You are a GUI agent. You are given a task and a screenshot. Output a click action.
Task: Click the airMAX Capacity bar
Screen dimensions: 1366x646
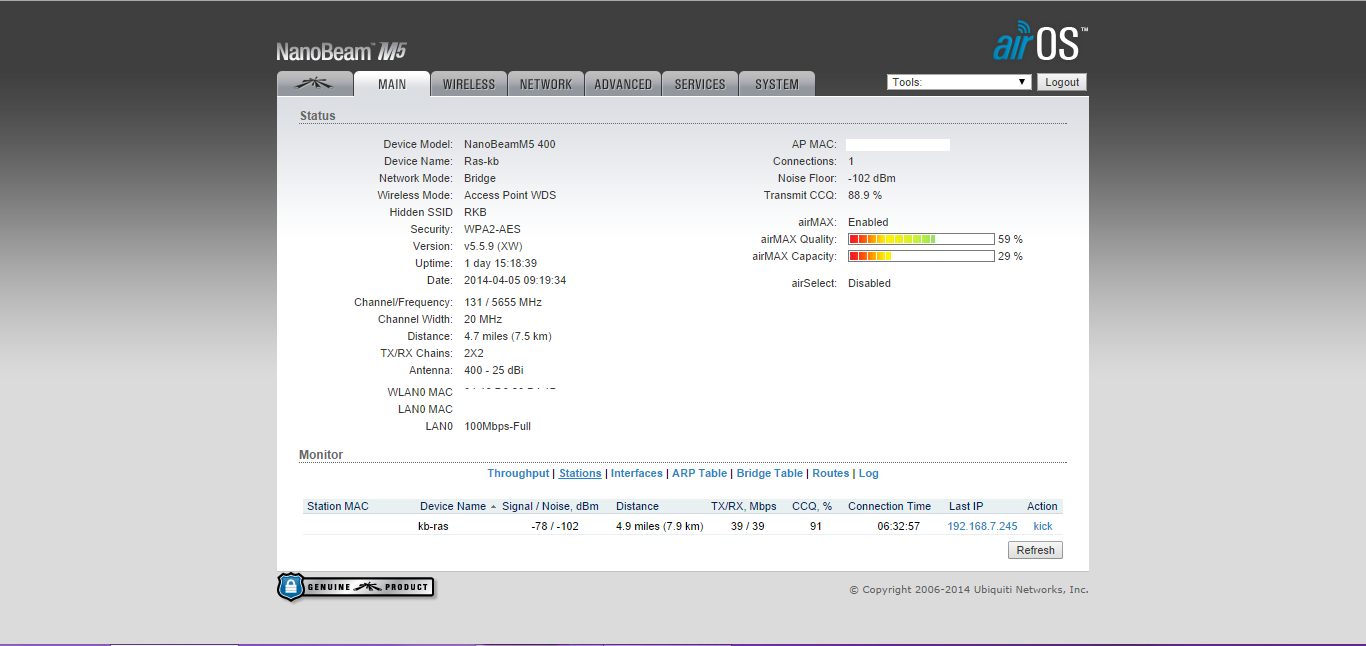tap(921, 256)
